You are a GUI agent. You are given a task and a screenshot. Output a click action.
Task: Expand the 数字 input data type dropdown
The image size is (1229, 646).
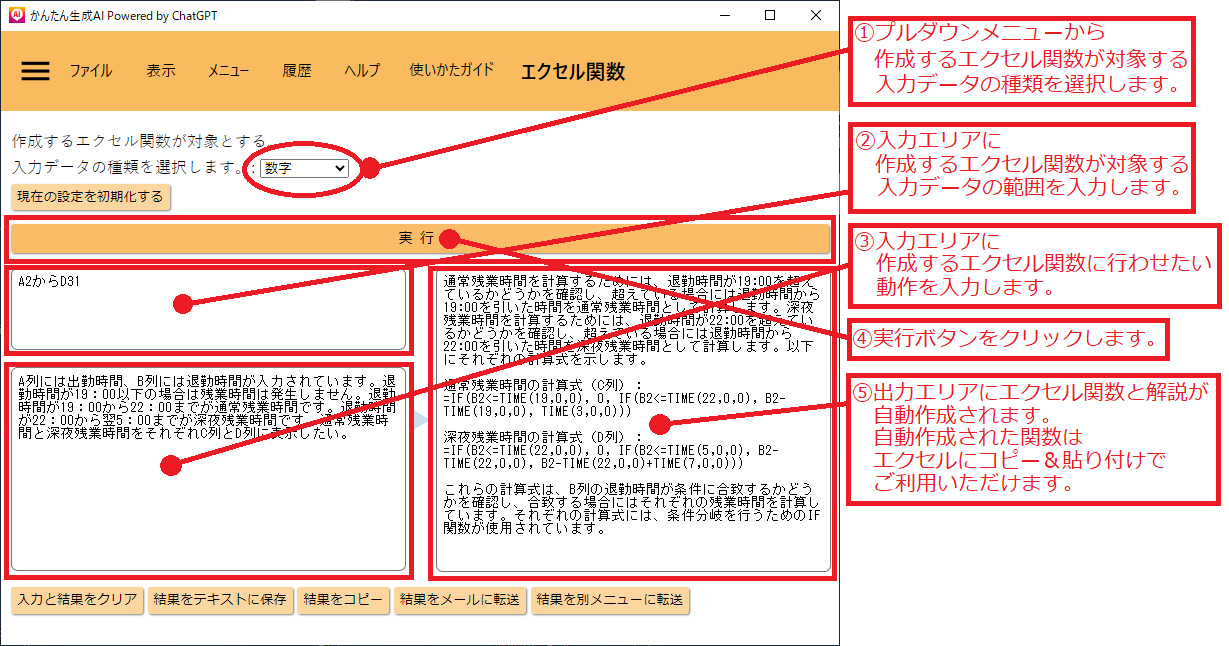[x=303, y=169]
